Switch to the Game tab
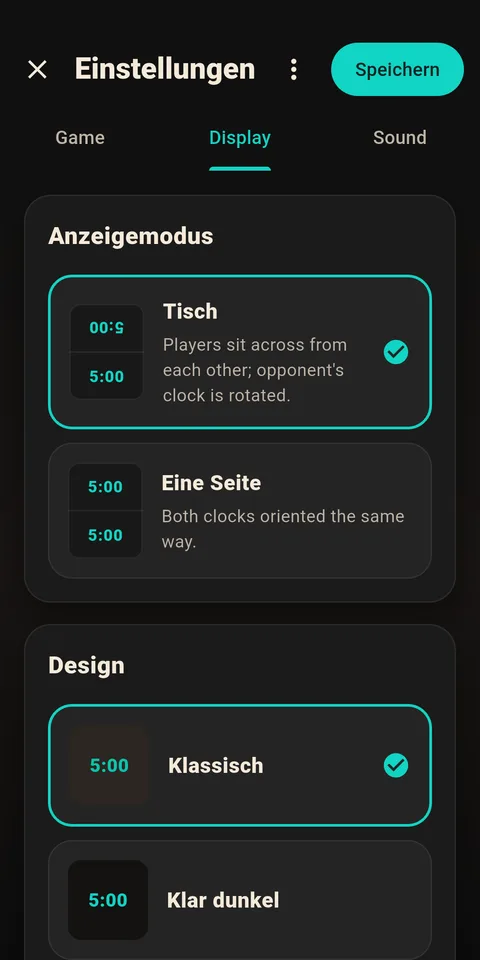The height and width of the screenshot is (960, 480). pos(80,138)
